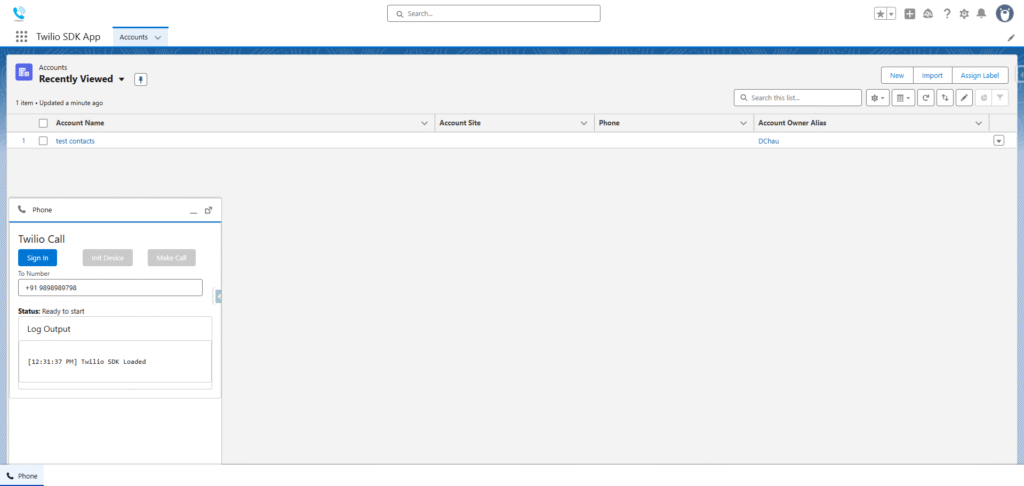Open list view controls gear

(x=878, y=98)
